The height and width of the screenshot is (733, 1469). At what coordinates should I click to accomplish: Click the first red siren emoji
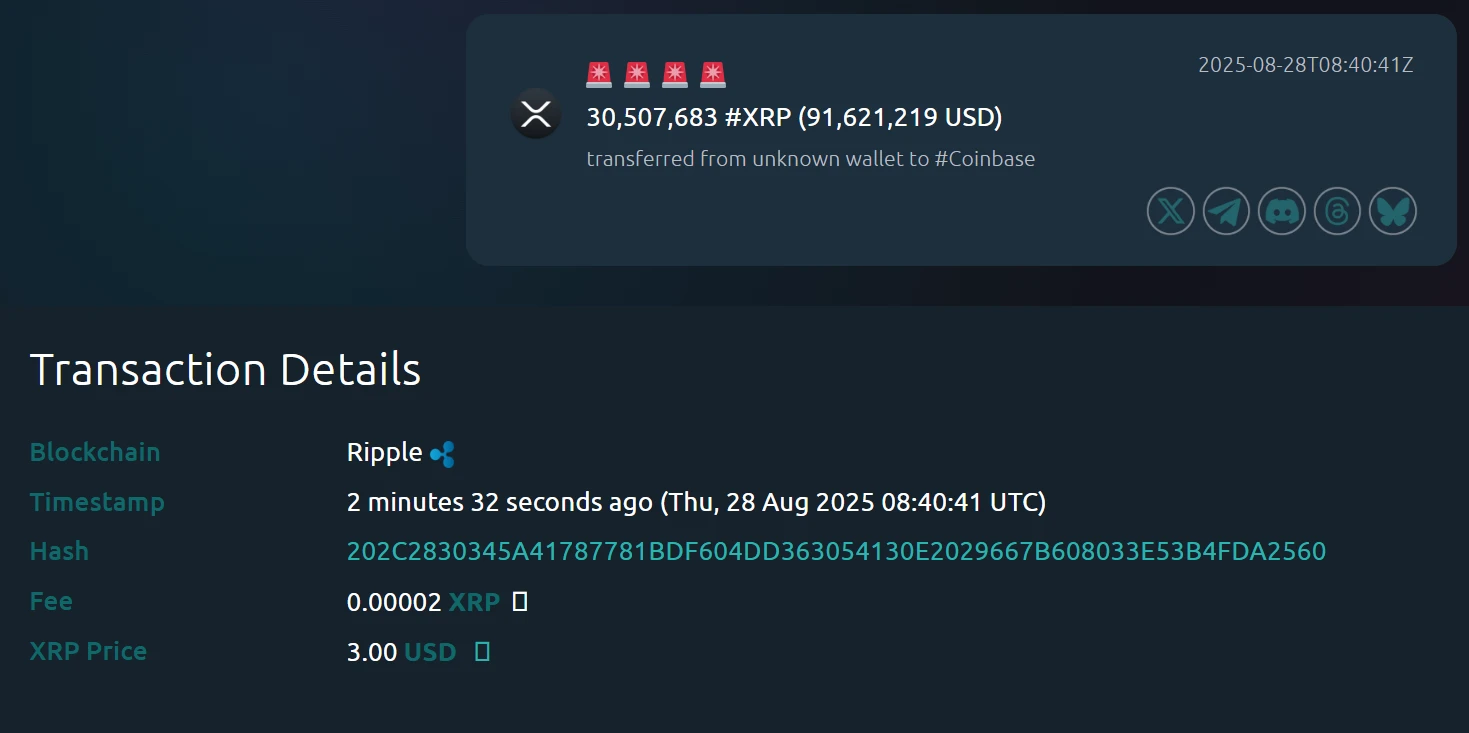pyautogui.click(x=598, y=73)
